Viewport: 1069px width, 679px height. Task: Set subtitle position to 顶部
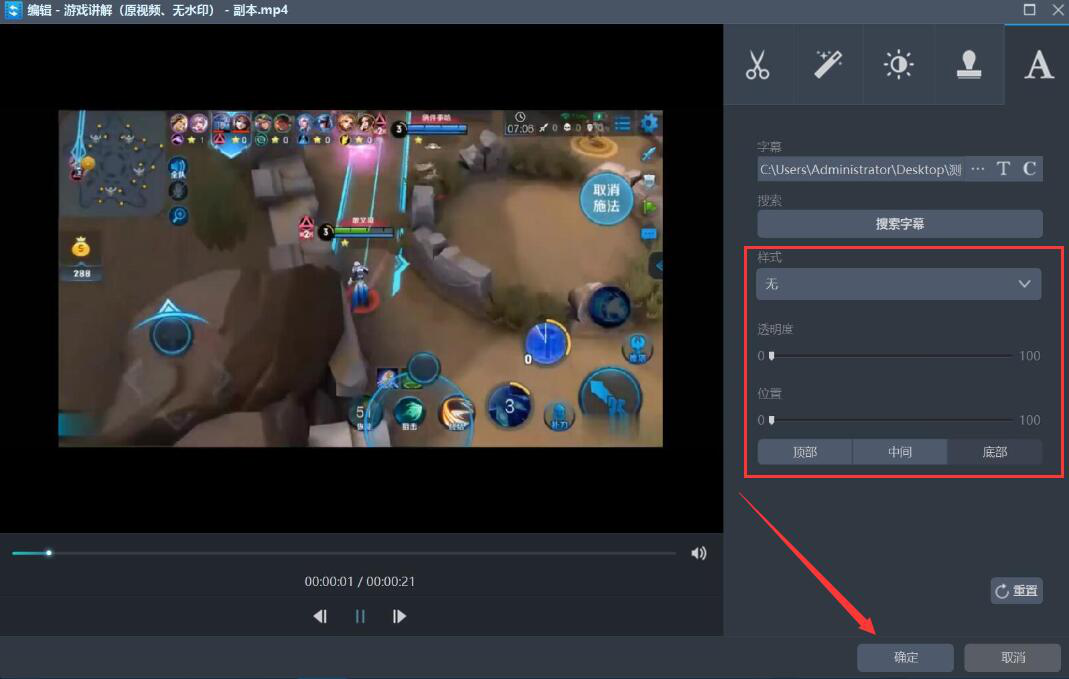[x=804, y=452]
